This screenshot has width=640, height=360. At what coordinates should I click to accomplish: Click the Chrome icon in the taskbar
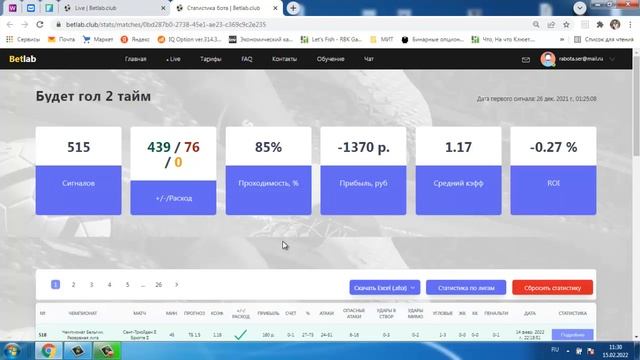(48, 351)
